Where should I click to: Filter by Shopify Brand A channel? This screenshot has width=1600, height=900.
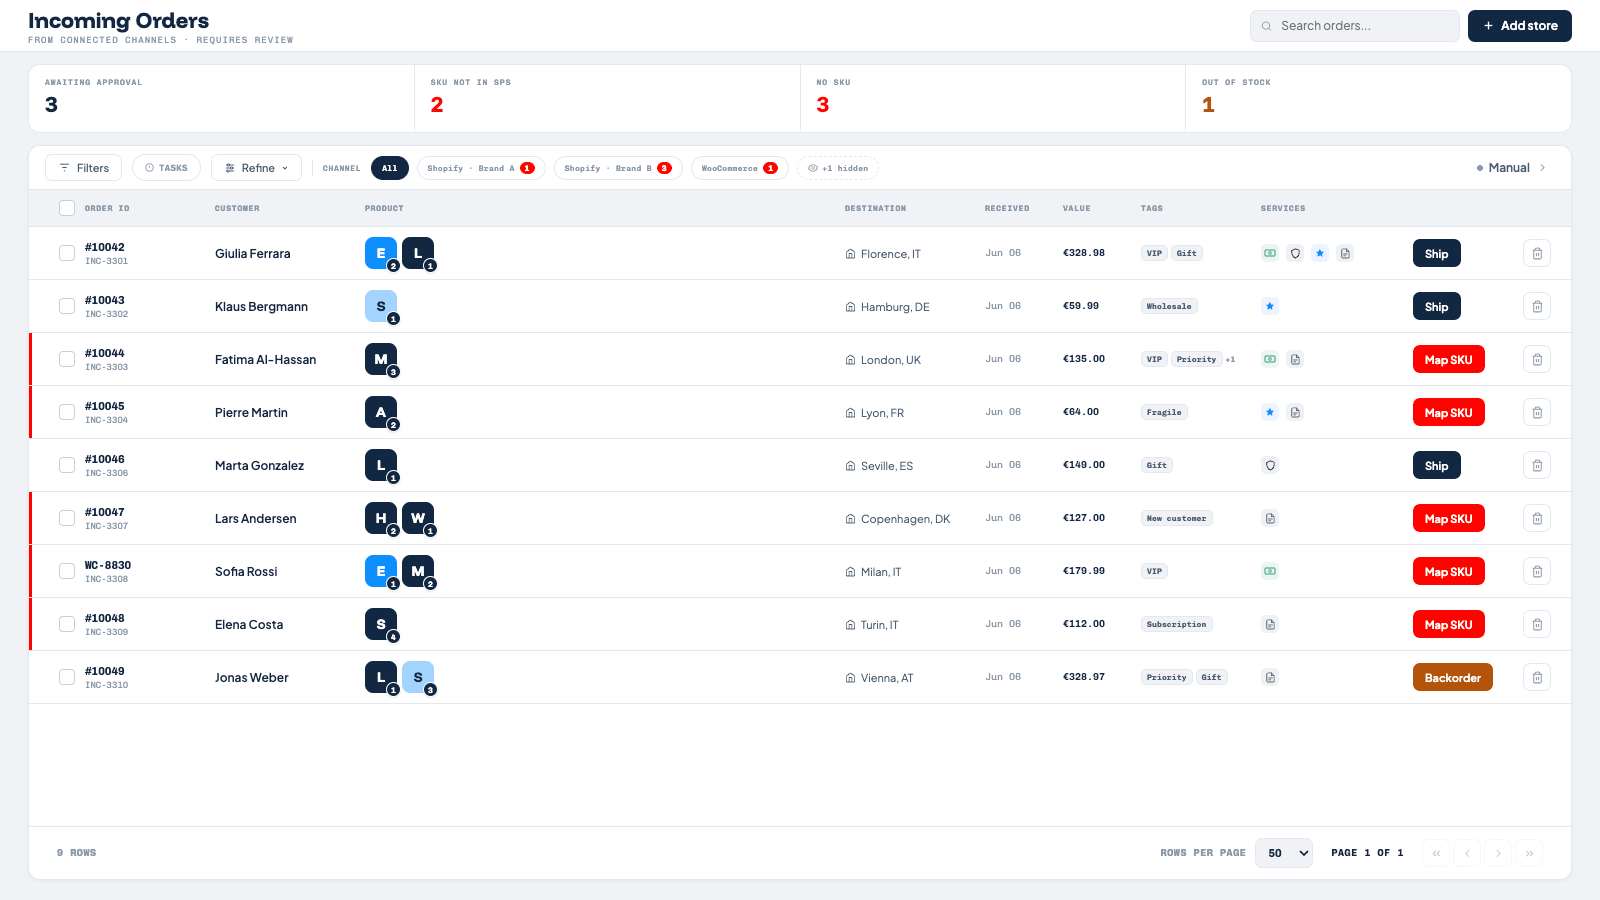tap(481, 168)
